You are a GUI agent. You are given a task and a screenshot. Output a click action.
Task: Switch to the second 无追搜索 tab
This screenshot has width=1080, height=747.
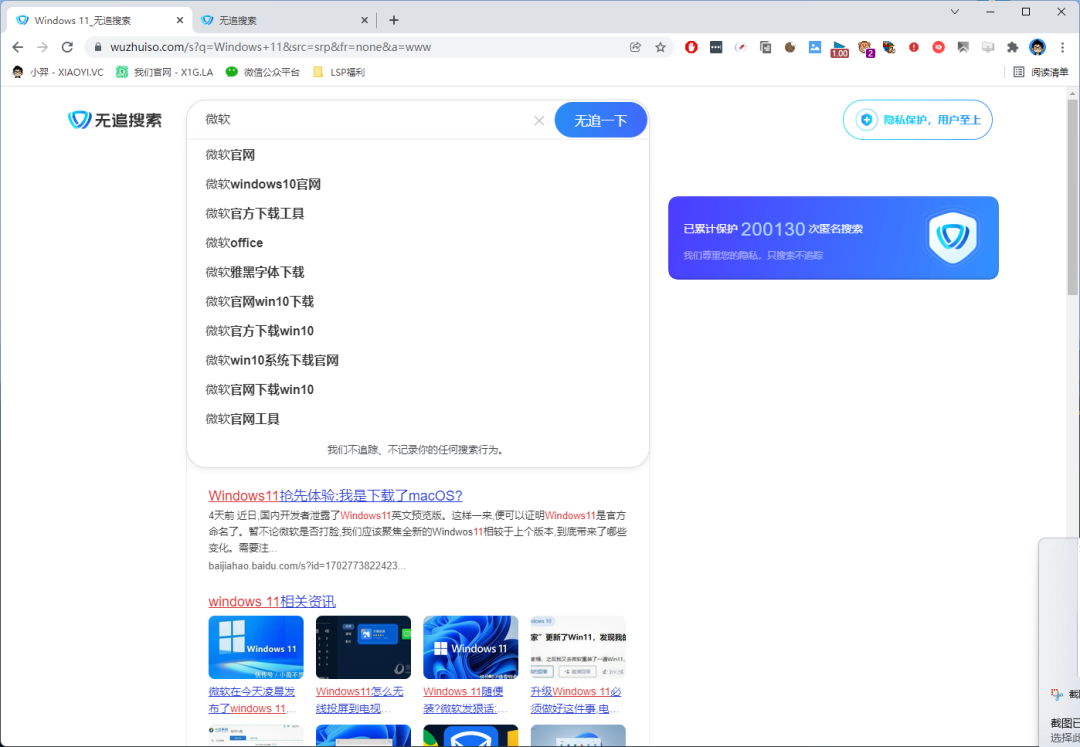coord(284,20)
